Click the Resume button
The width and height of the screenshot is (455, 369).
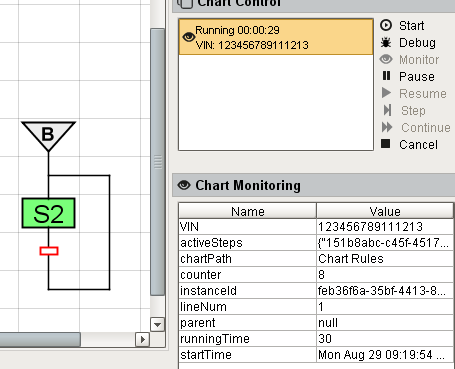(x=414, y=93)
